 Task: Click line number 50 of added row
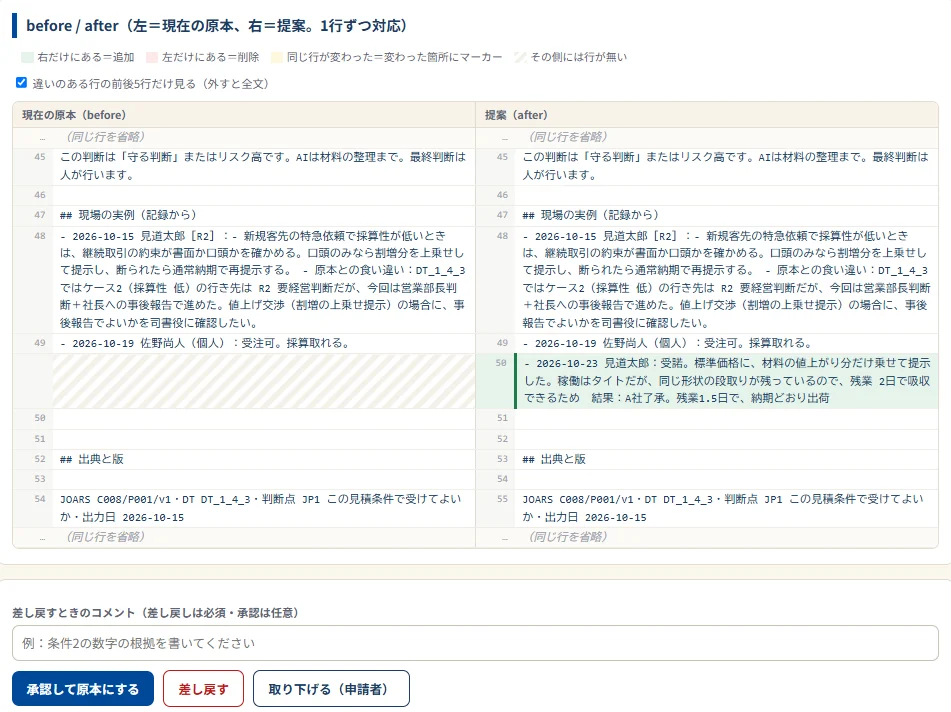[x=501, y=363]
